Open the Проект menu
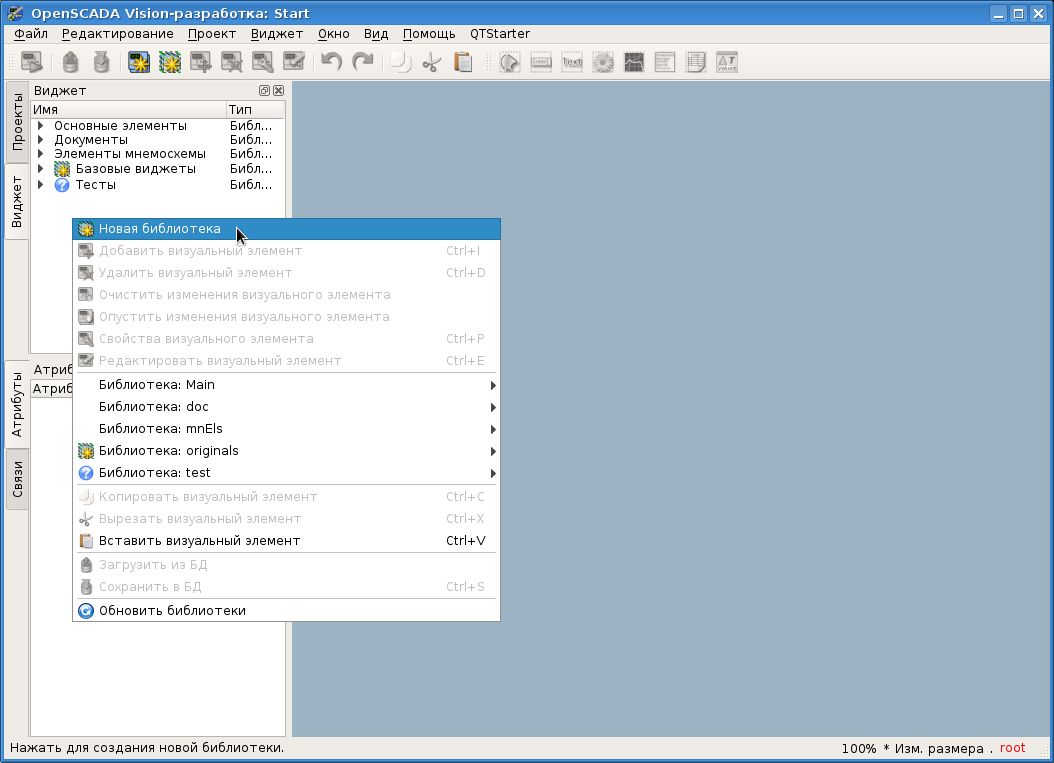The height and width of the screenshot is (763, 1054). point(212,34)
